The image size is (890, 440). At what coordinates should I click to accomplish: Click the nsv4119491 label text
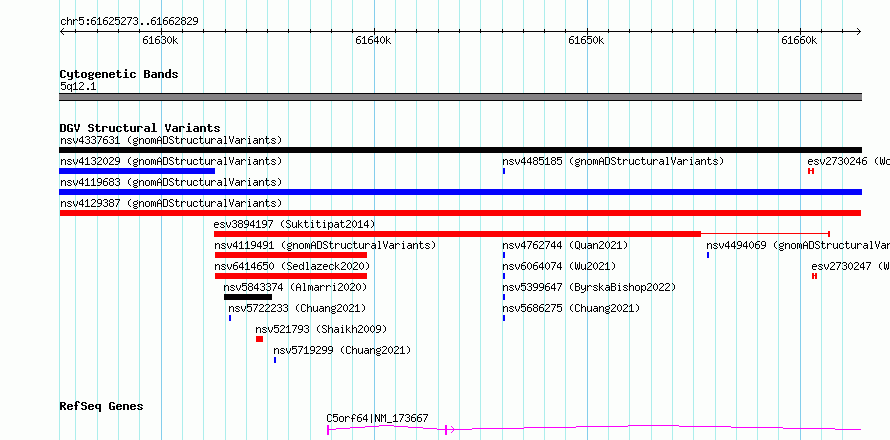tap(325, 245)
